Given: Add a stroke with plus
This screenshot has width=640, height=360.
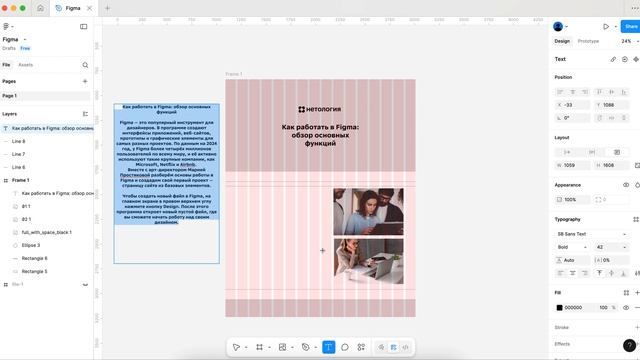Looking at the screenshot, I should coord(637,327).
